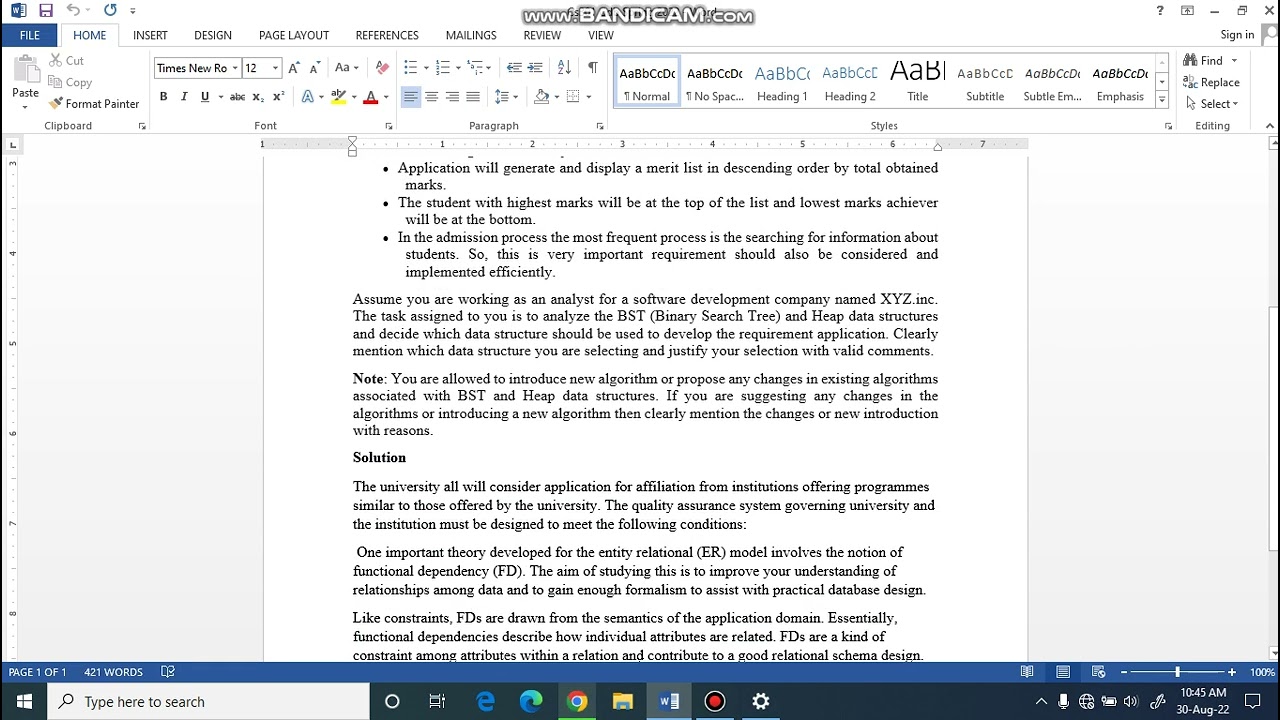Open Word Help question mark

(x=1160, y=11)
